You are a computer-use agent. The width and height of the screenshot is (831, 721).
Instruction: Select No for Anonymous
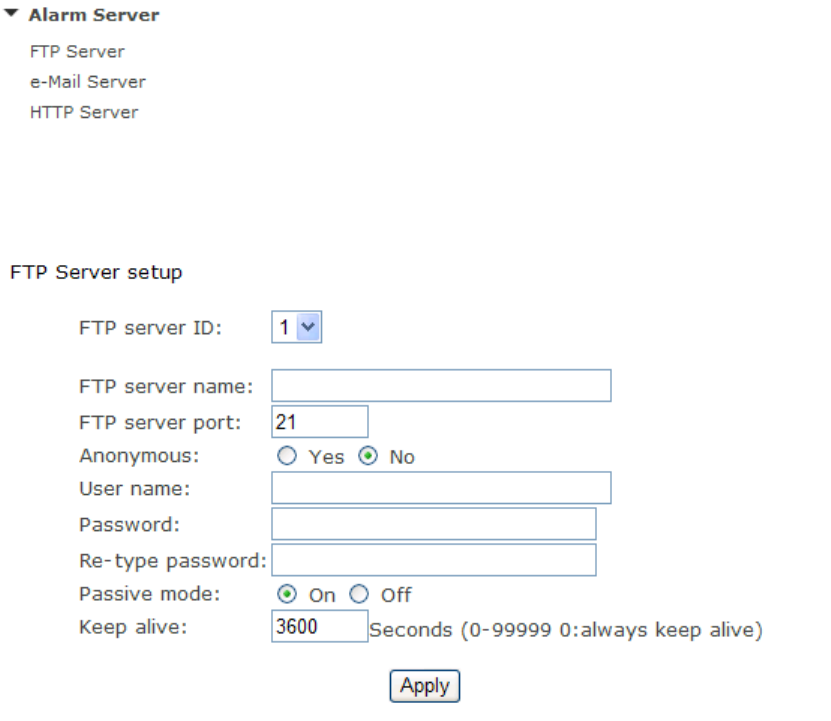[368, 456]
